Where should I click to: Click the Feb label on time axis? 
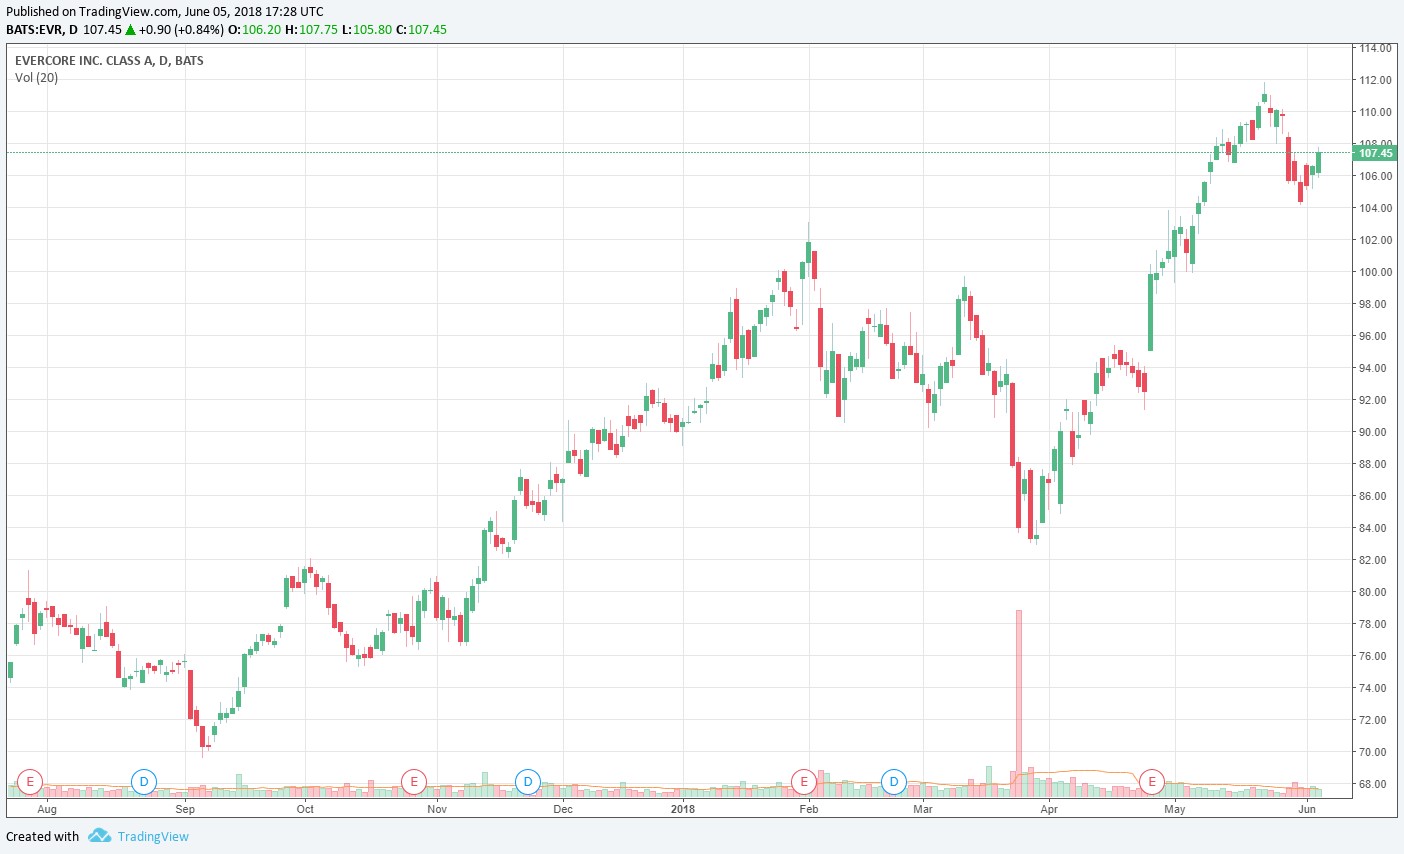[x=809, y=809]
